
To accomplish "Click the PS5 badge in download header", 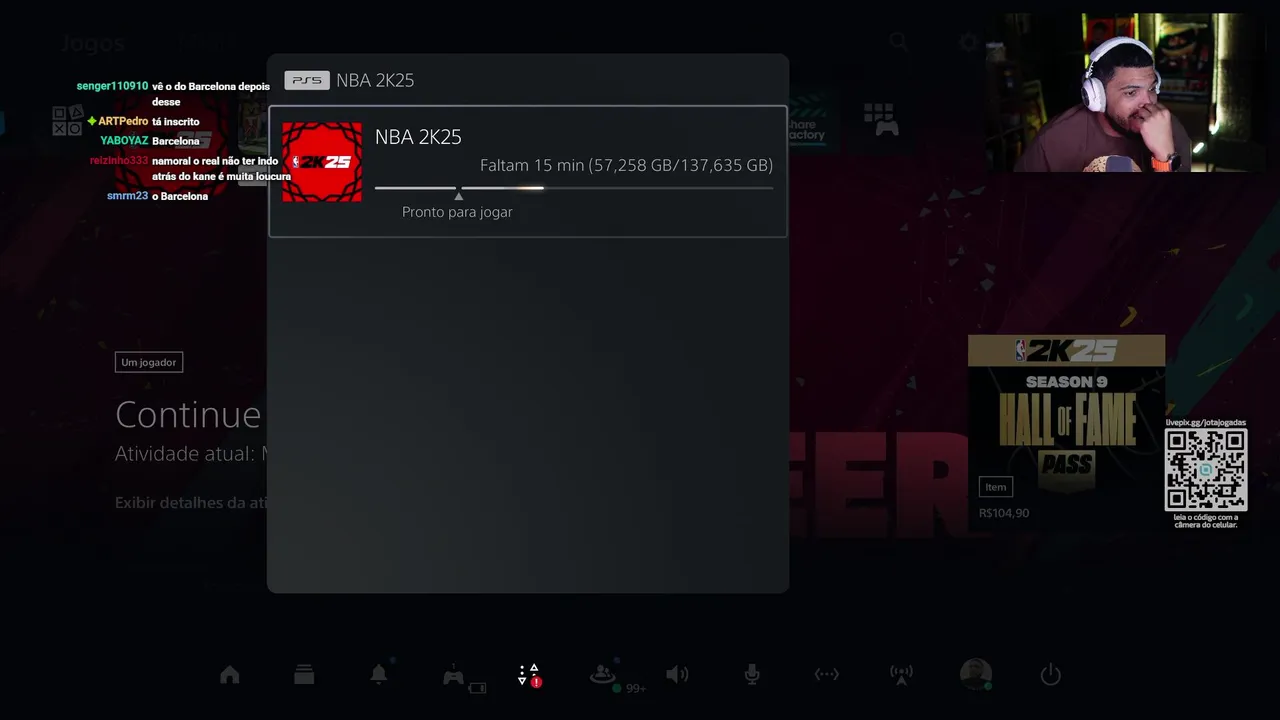I will tap(307, 80).
